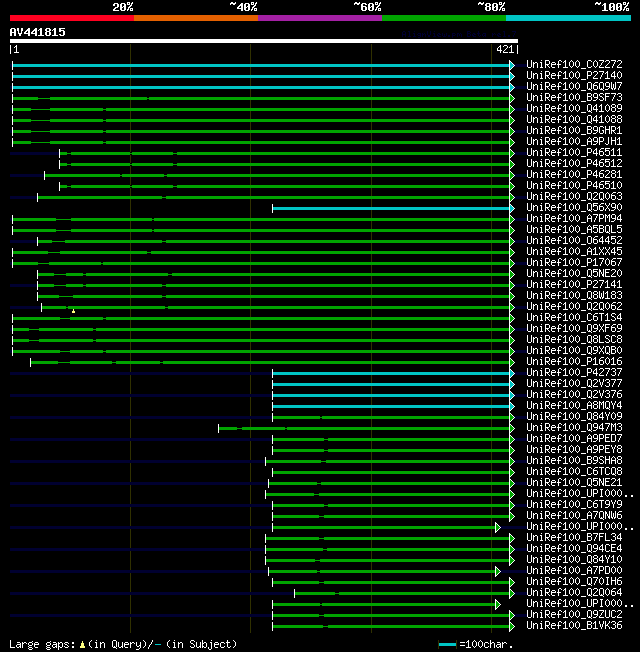The image size is (640, 652).
Task: Select the UniRef100_P46281 label
Action: coord(574,174)
